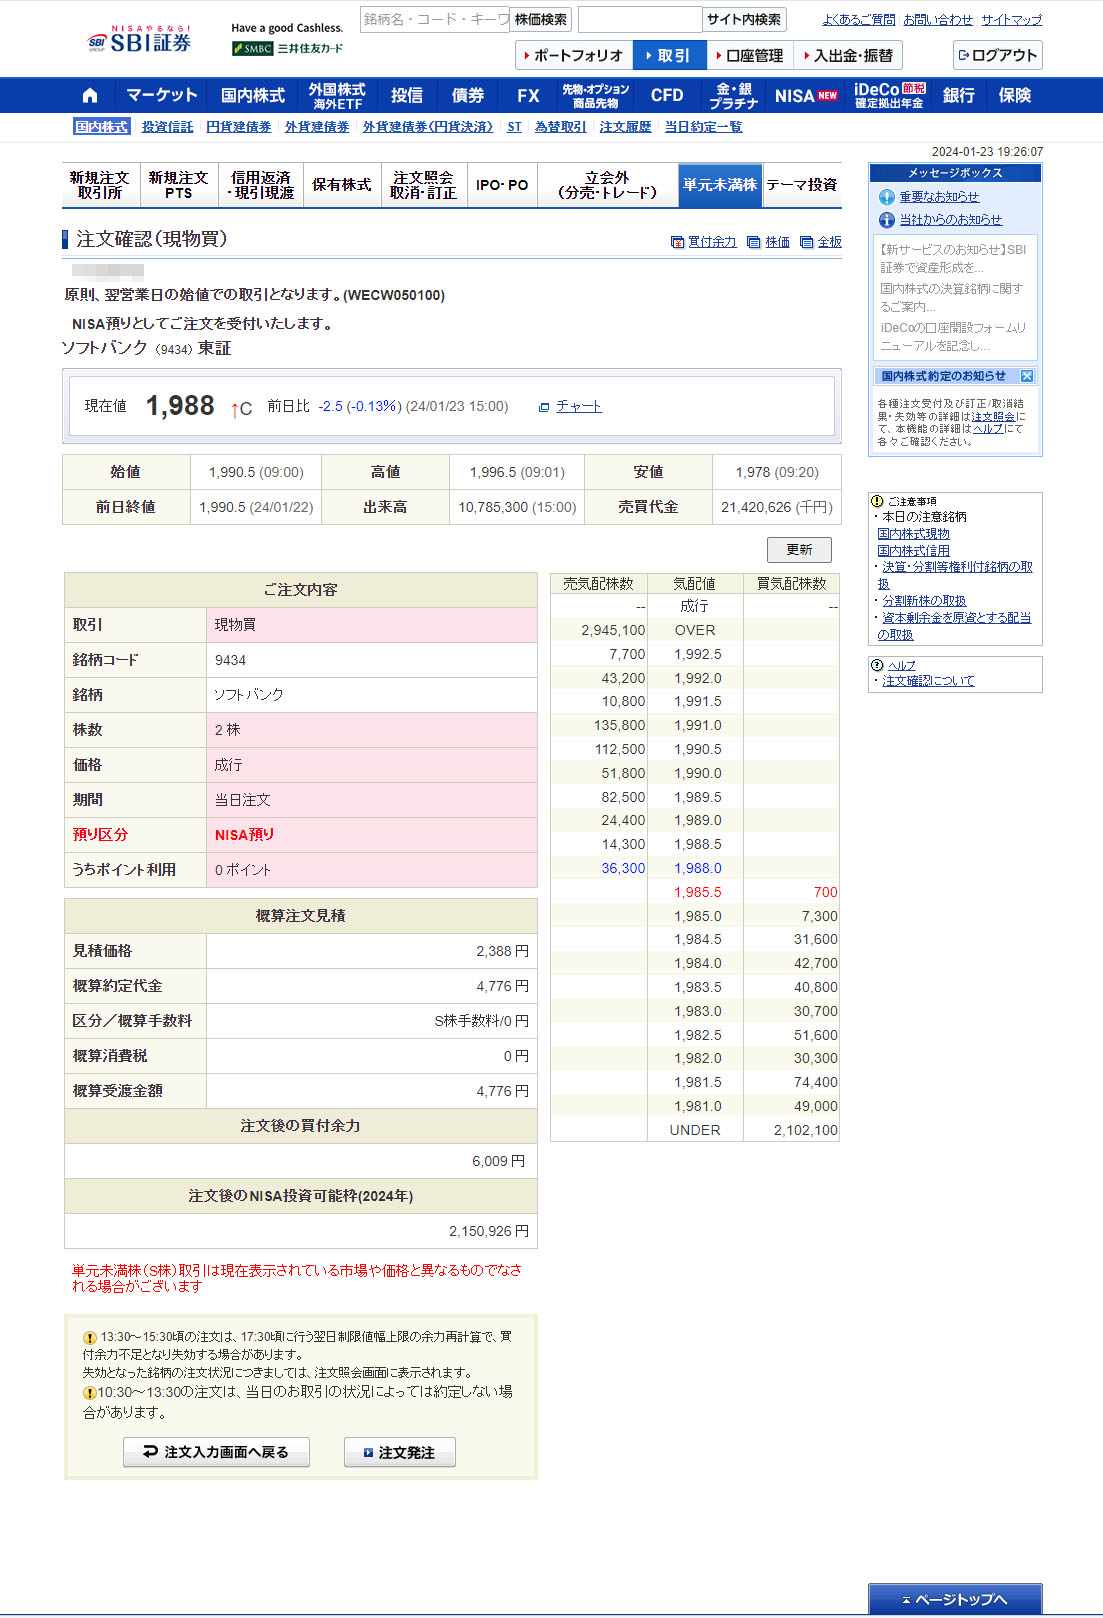This screenshot has height=1618, width=1103.
Task: Jump up with ページトップへ button
Action: pyautogui.click(x=954, y=1599)
